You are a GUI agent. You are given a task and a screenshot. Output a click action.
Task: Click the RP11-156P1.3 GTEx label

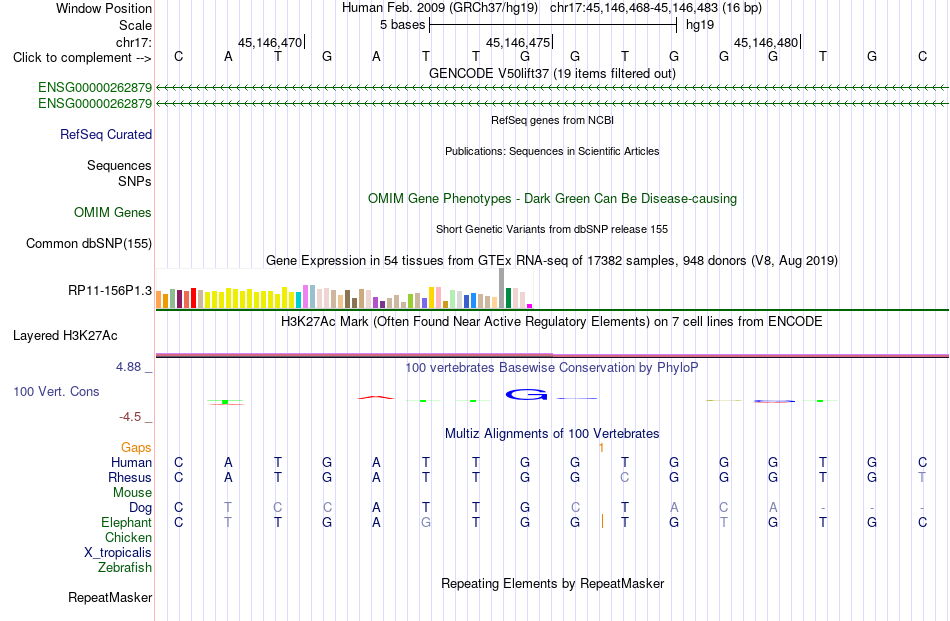tap(110, 291)
